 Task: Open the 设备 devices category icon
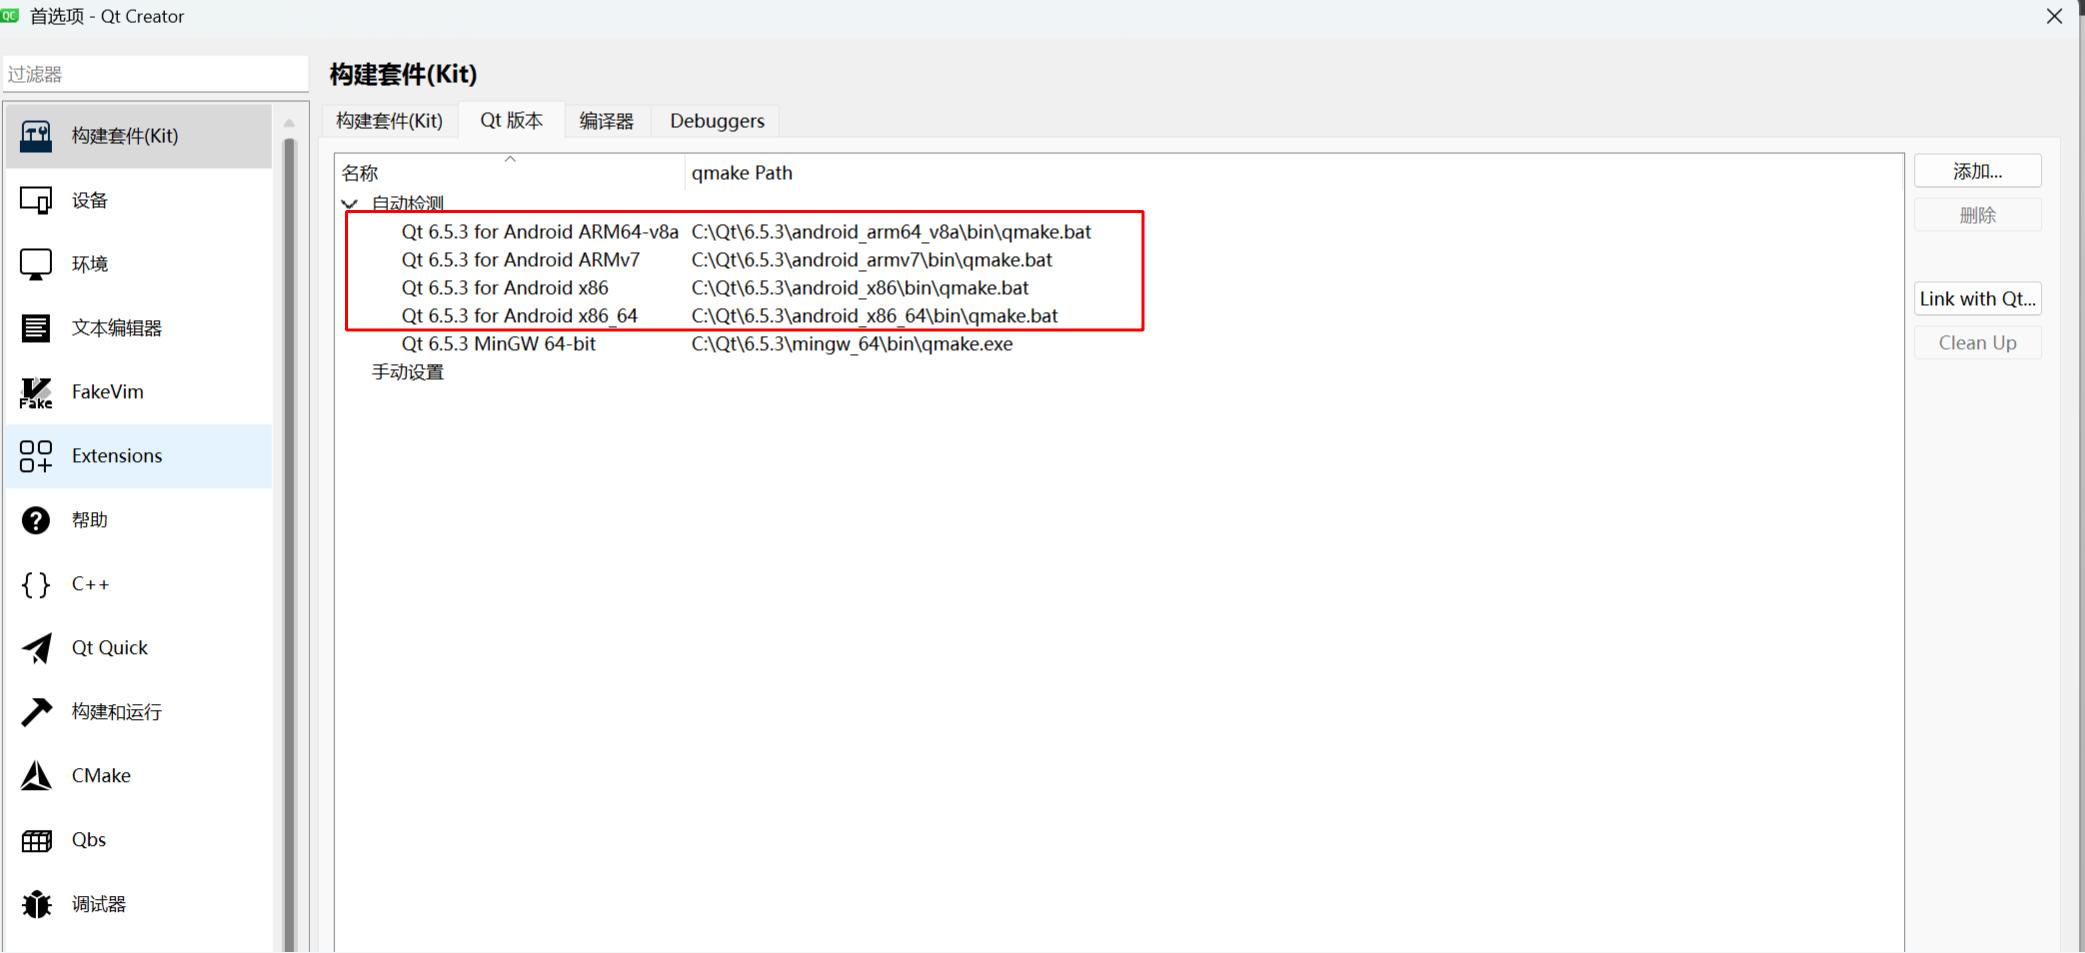click(x=36, y=200)
